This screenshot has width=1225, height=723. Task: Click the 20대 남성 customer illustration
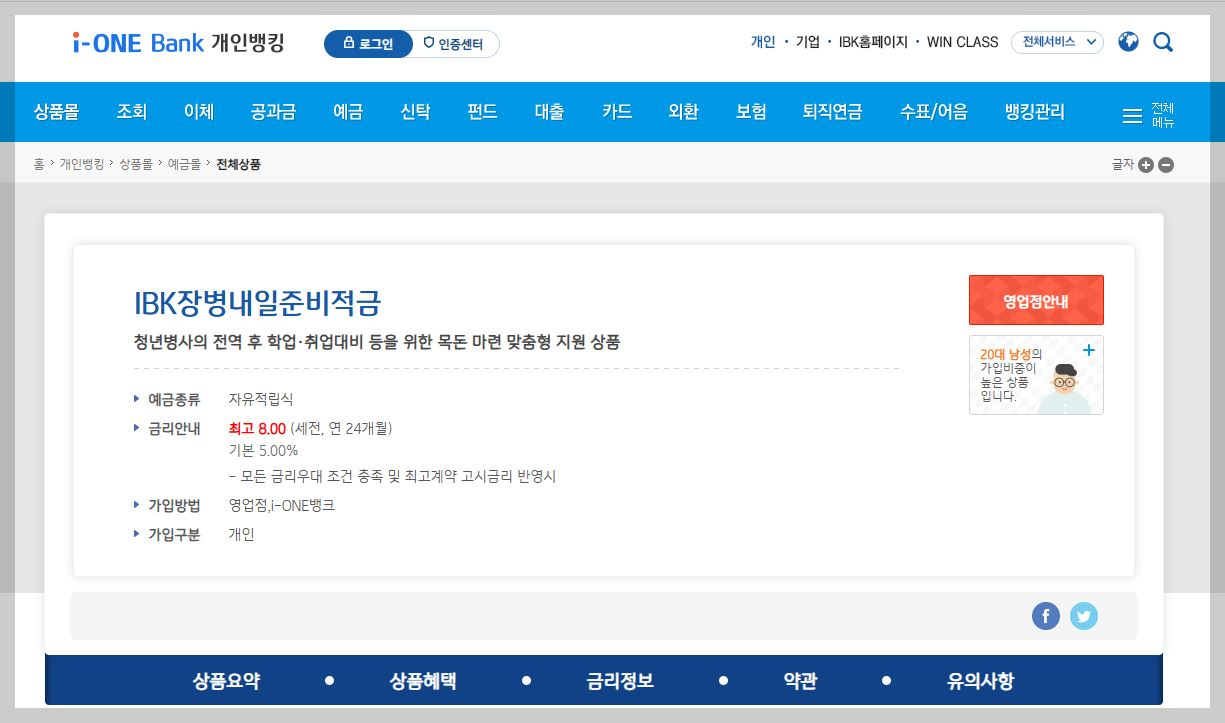coord(1065,389)
